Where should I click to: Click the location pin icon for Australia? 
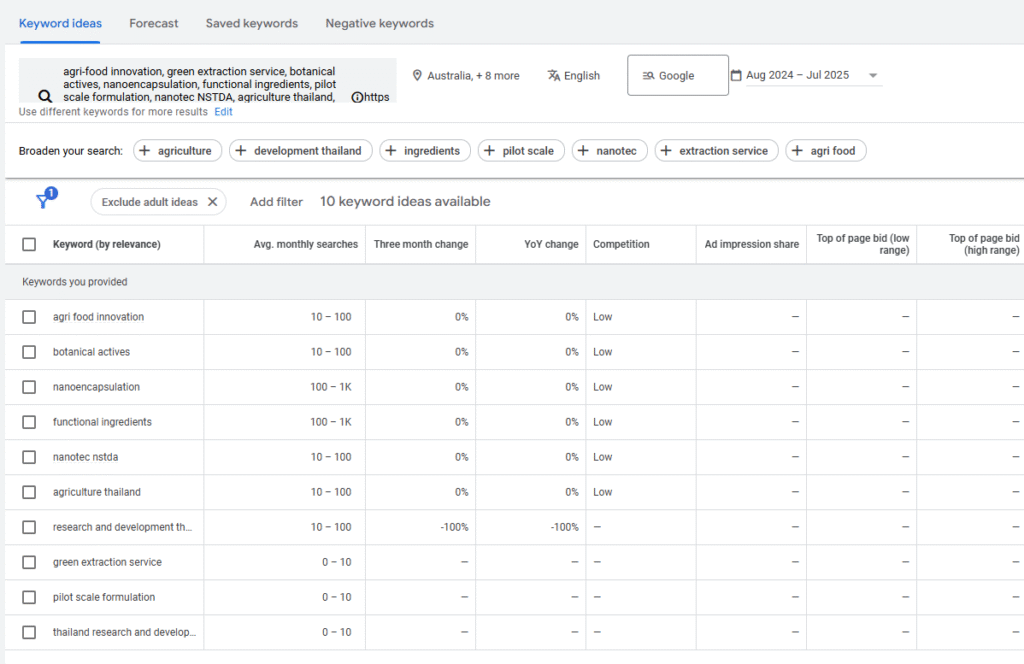coord(417,76)
